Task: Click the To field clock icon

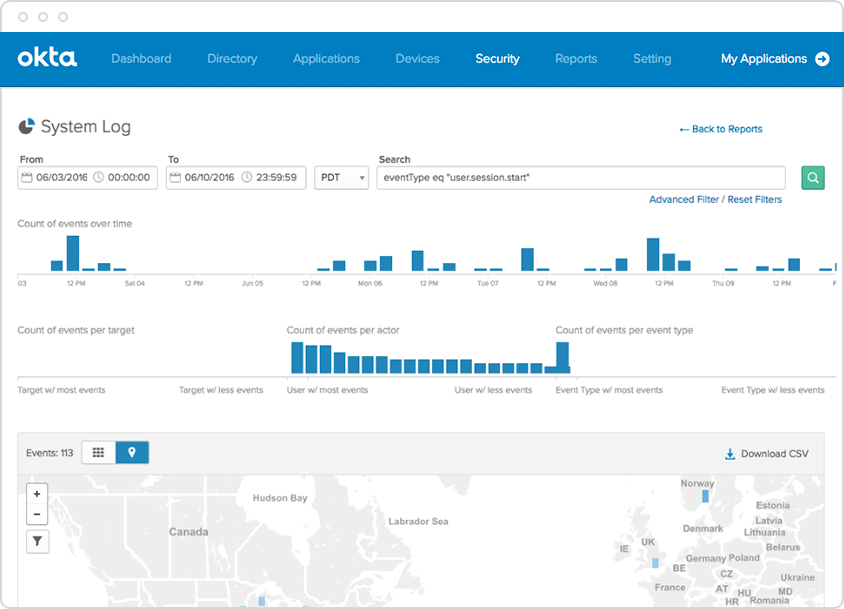Action: [x=246, y=178]
